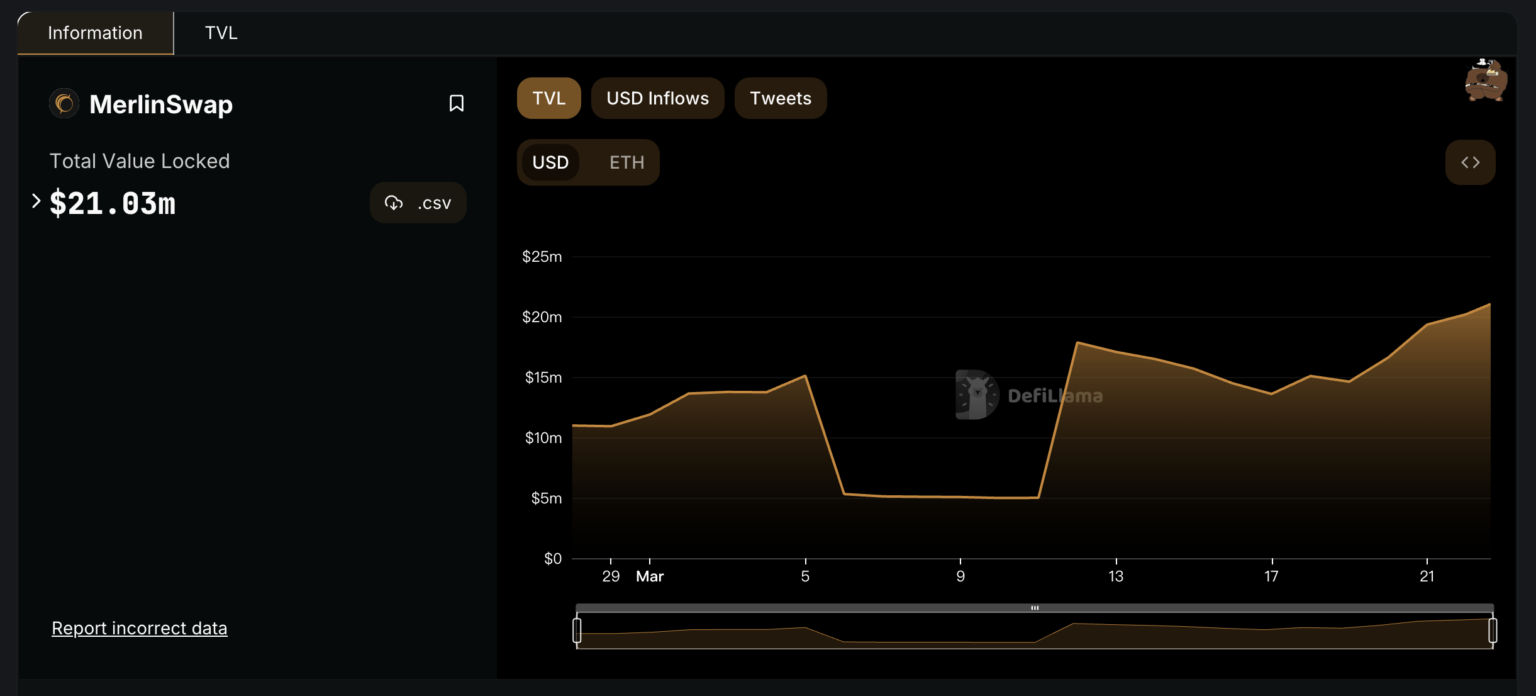The image size is (1536, 696).
Task: Select USD as the display currency
Action: [x=551, y=162]
